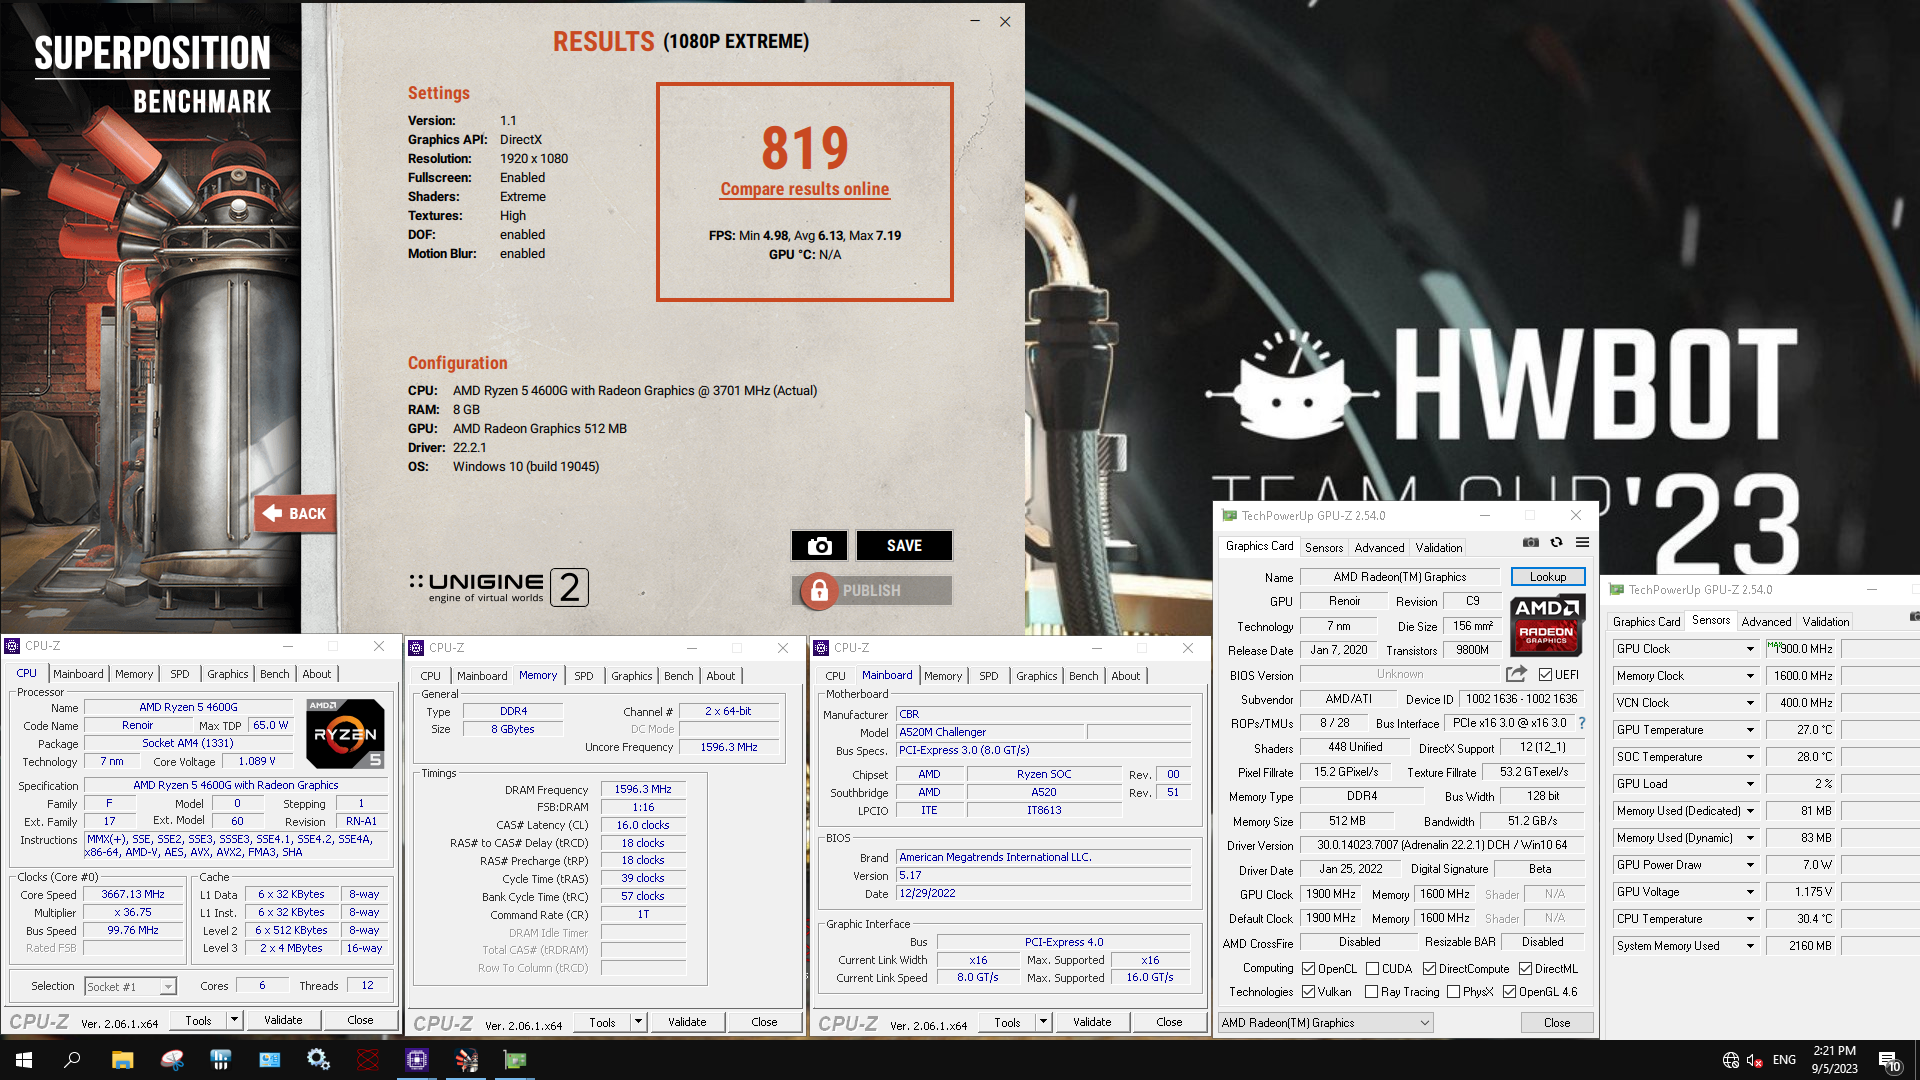Click Compare results online link

pos(804,189)
